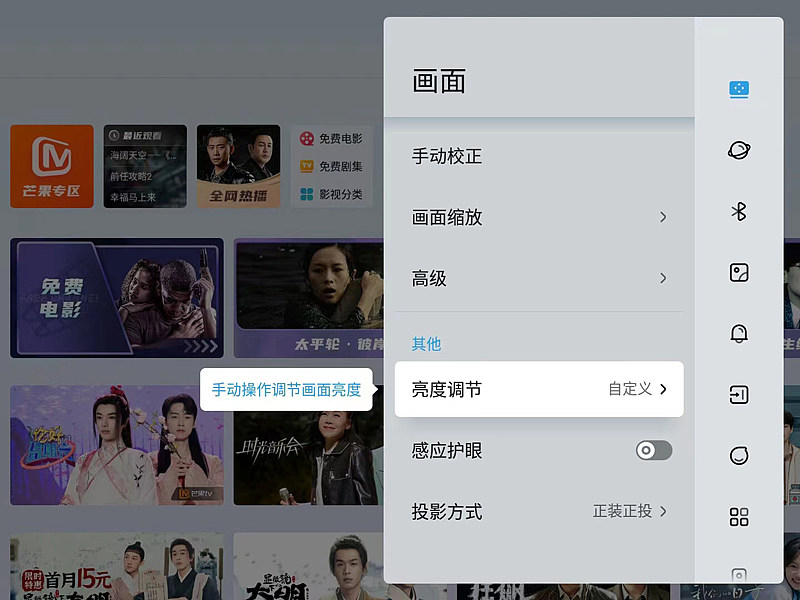
Task: Select the 手动校正 menu item
Action: pos(539,156)
